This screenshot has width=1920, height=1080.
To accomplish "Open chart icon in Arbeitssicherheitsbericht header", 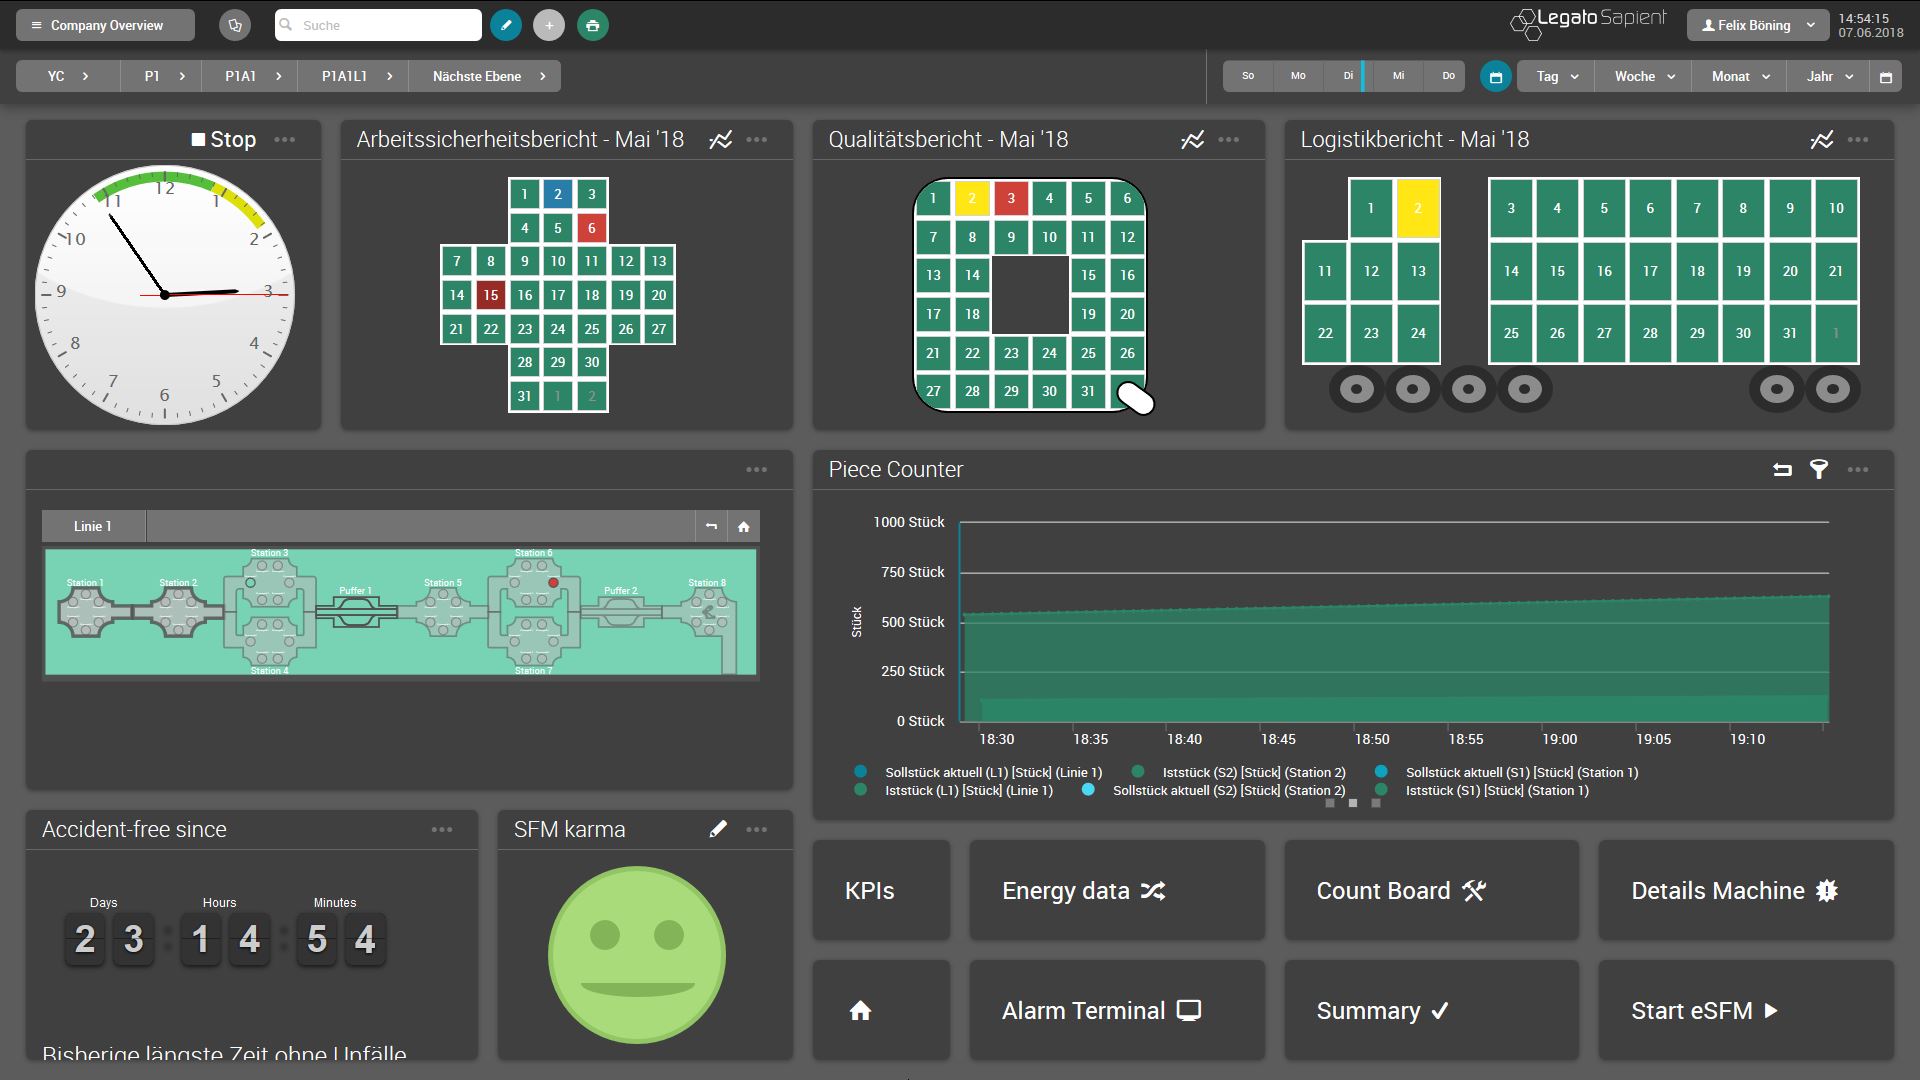I will point(721,140).
